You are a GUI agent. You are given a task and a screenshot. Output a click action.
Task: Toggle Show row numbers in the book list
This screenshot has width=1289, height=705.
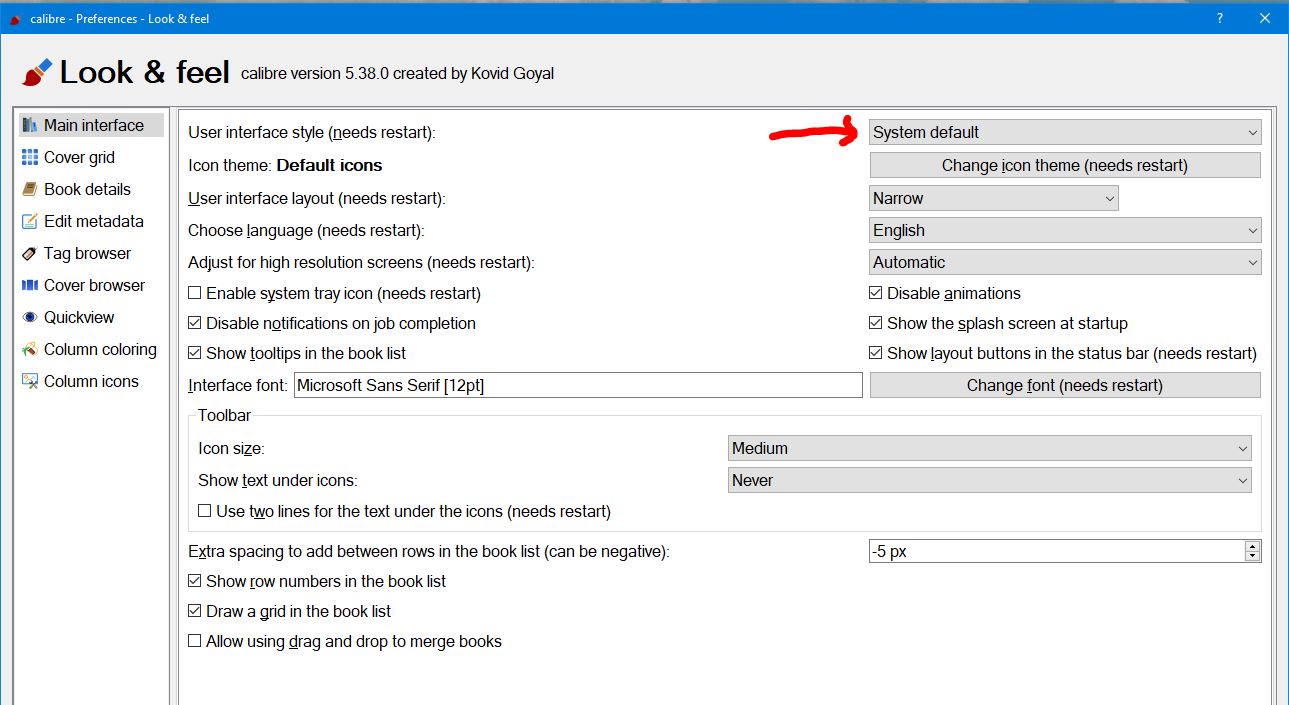[195, 581]
